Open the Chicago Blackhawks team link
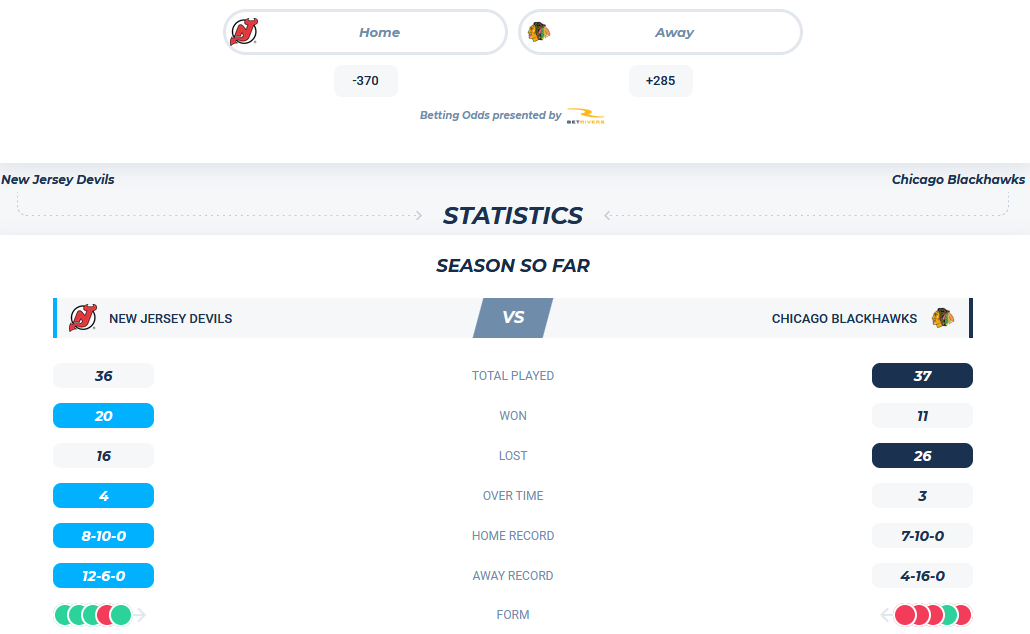 point(958,179)
